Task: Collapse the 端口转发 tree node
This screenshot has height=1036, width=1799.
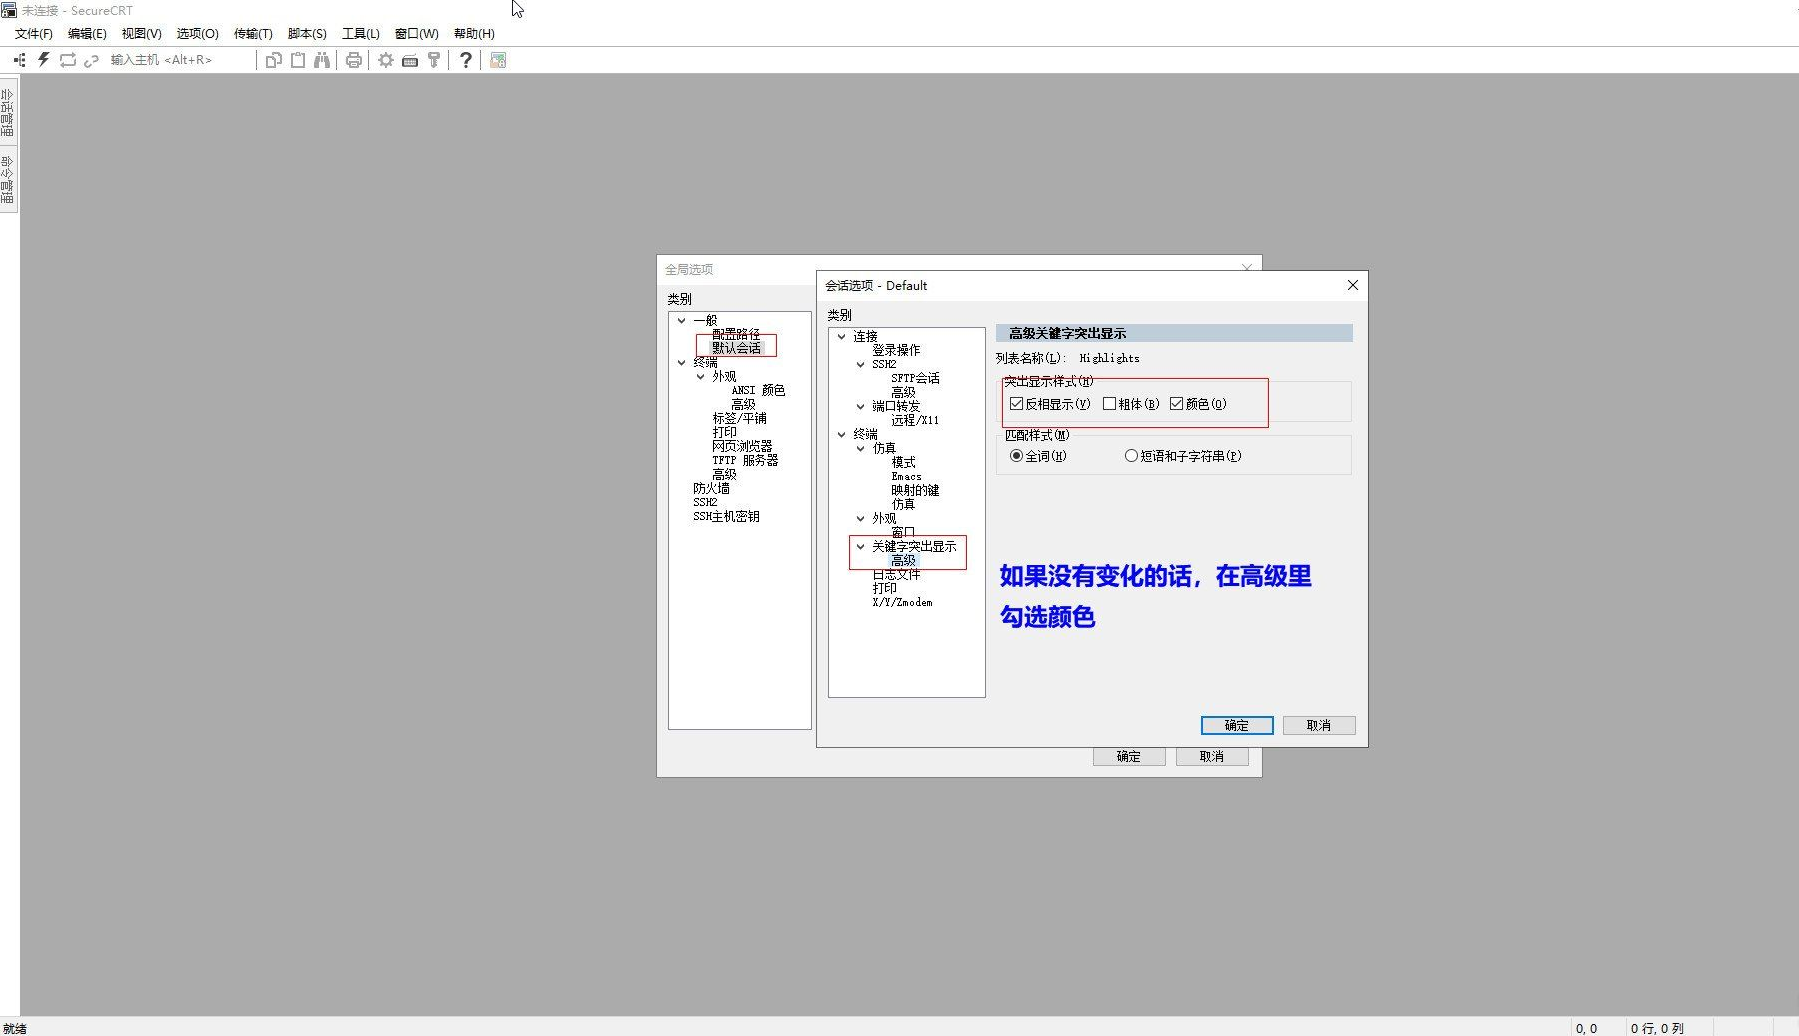Action: pos(861,407)
